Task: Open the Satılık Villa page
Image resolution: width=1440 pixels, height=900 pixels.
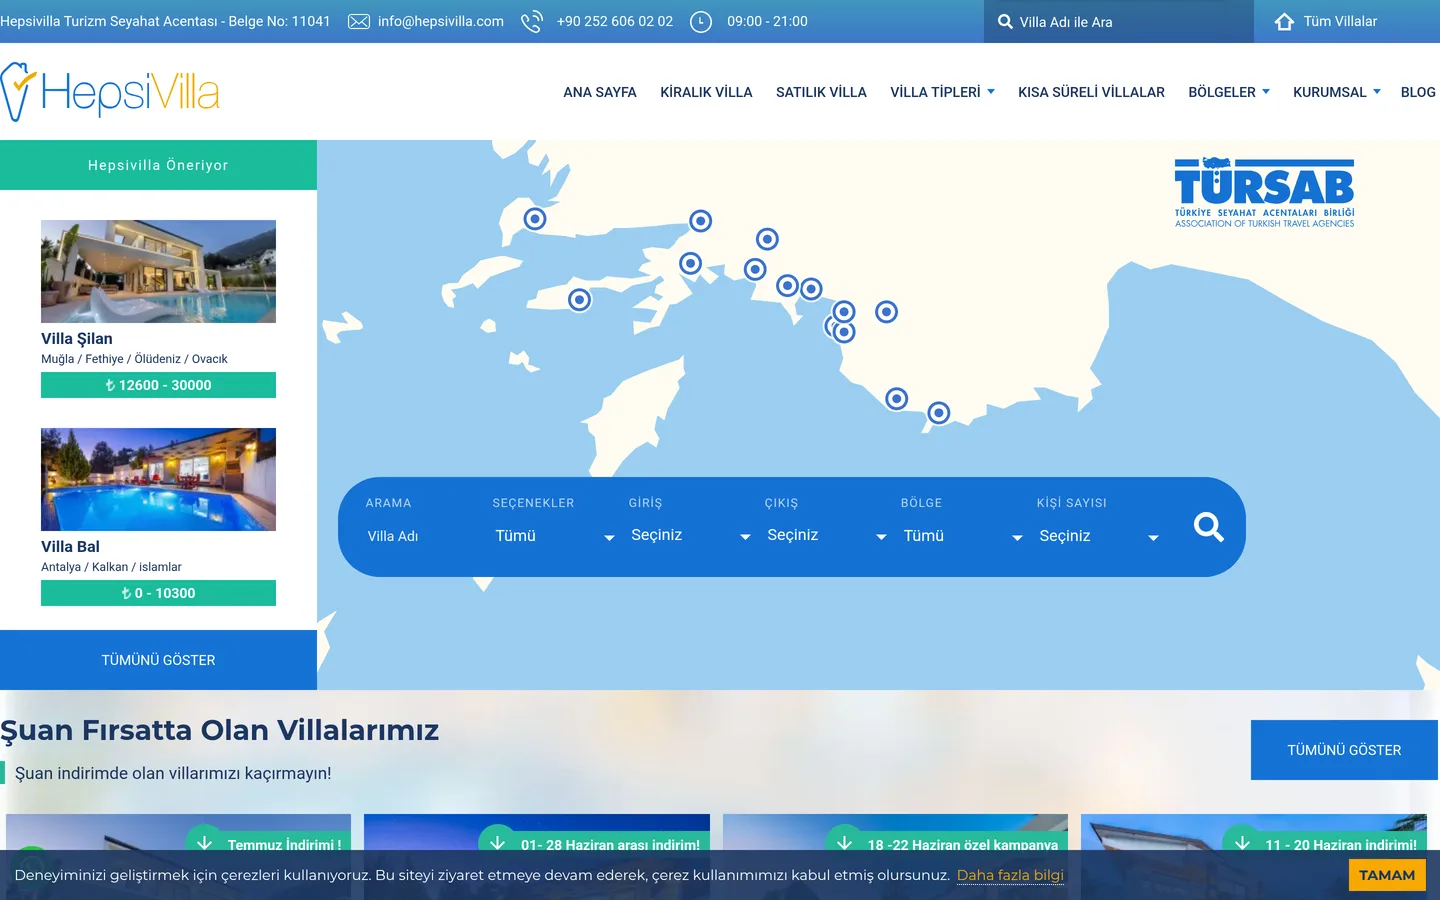Action: tap(821, 92)
